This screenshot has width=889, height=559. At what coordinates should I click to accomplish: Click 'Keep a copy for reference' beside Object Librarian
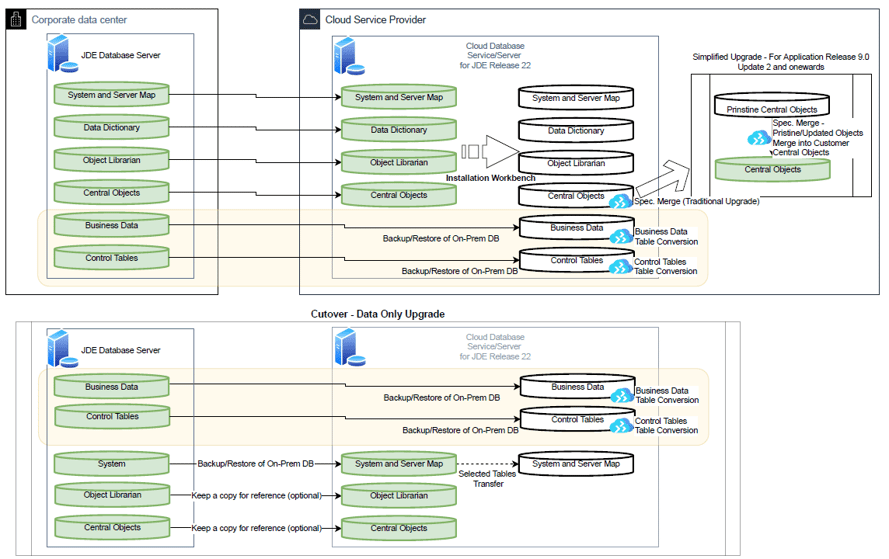point(256,496)
